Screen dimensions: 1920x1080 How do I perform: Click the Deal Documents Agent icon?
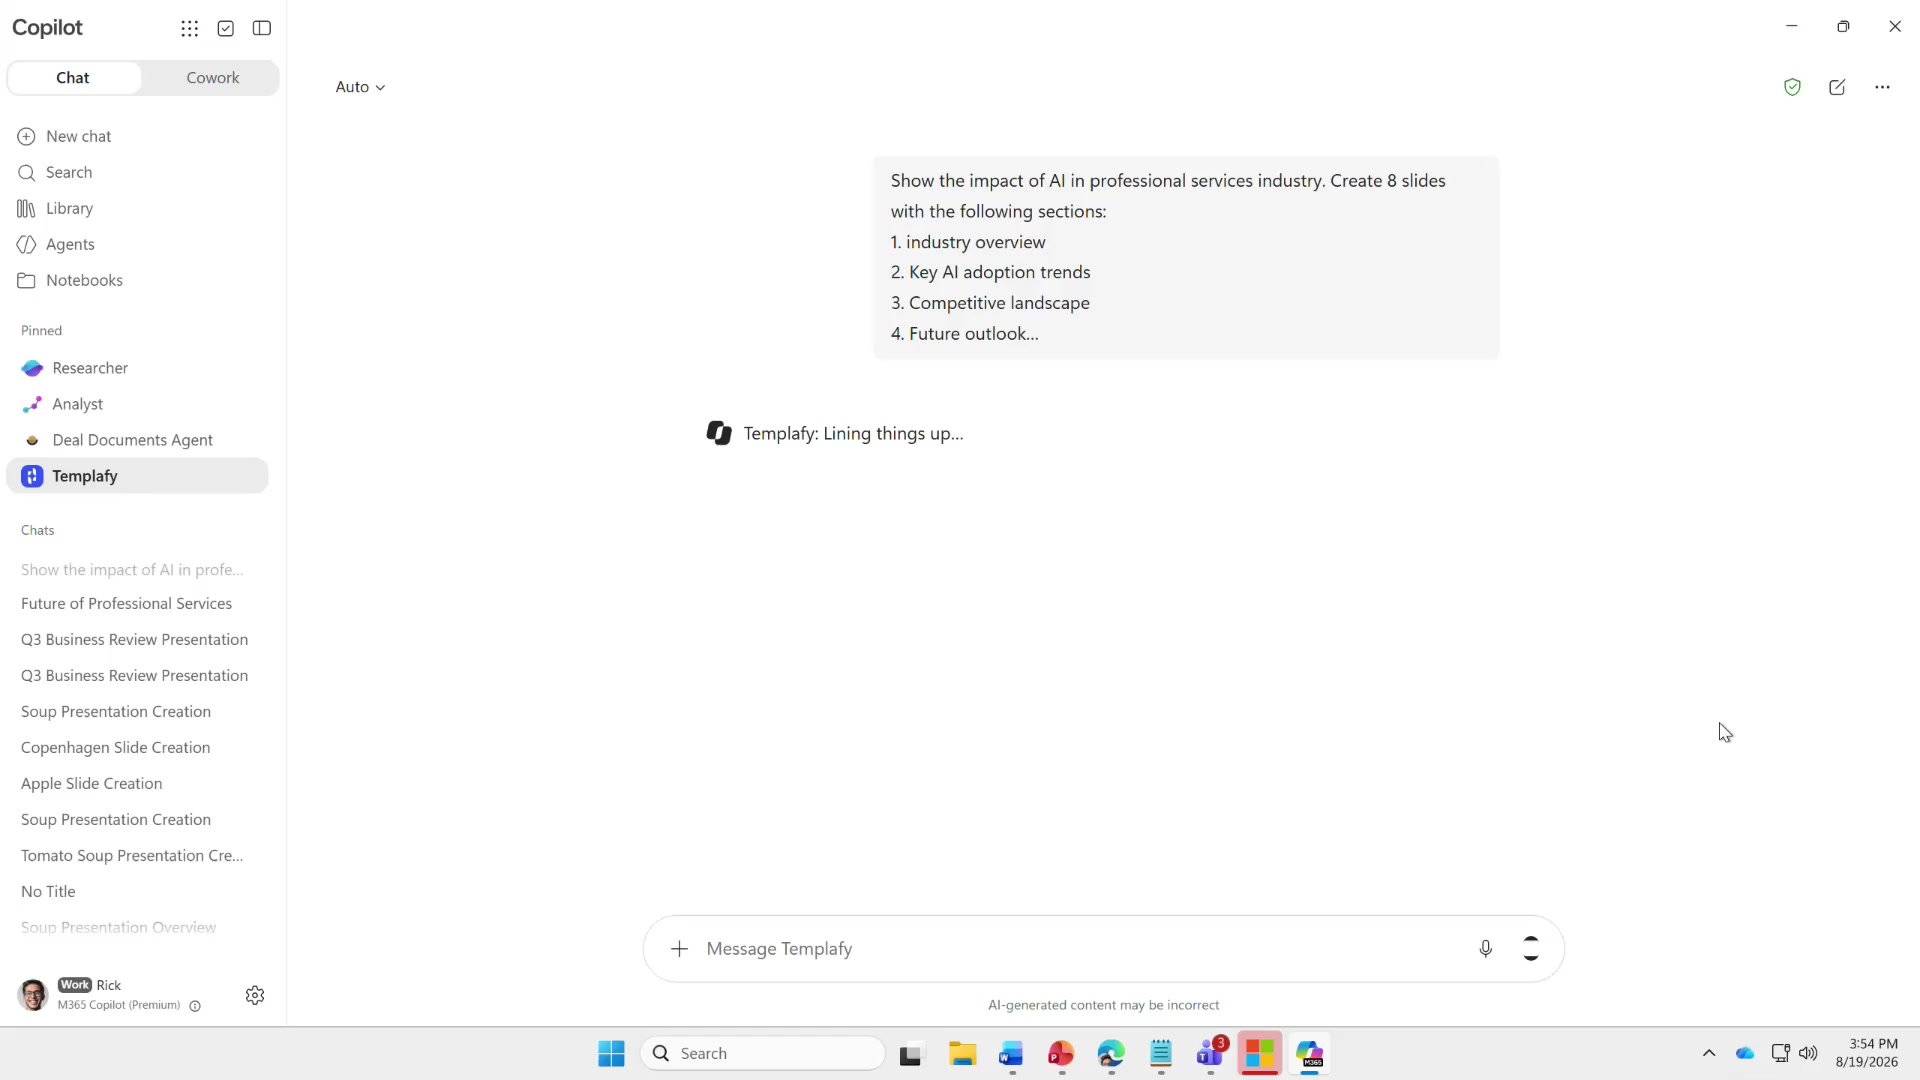(x=32, y=440)
